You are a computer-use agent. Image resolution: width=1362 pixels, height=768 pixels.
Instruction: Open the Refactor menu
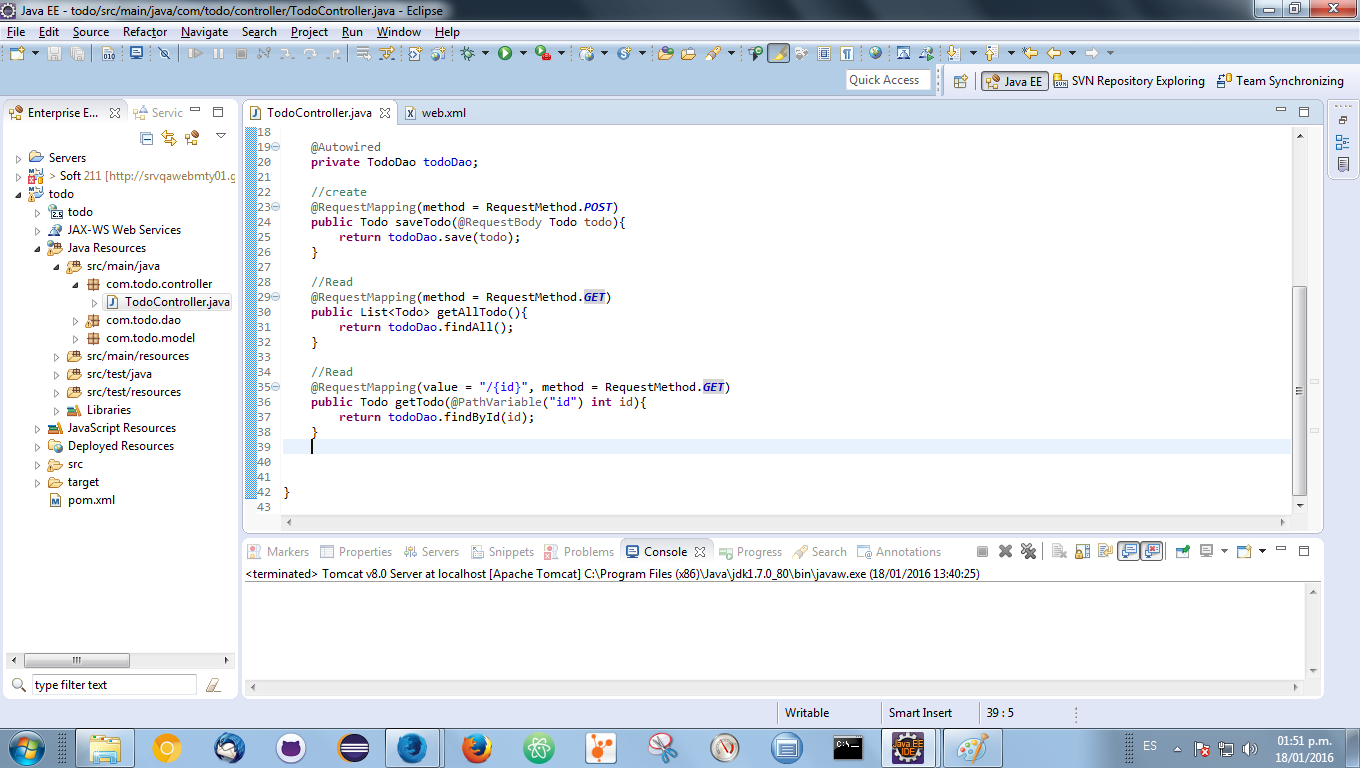click(145, 32)
